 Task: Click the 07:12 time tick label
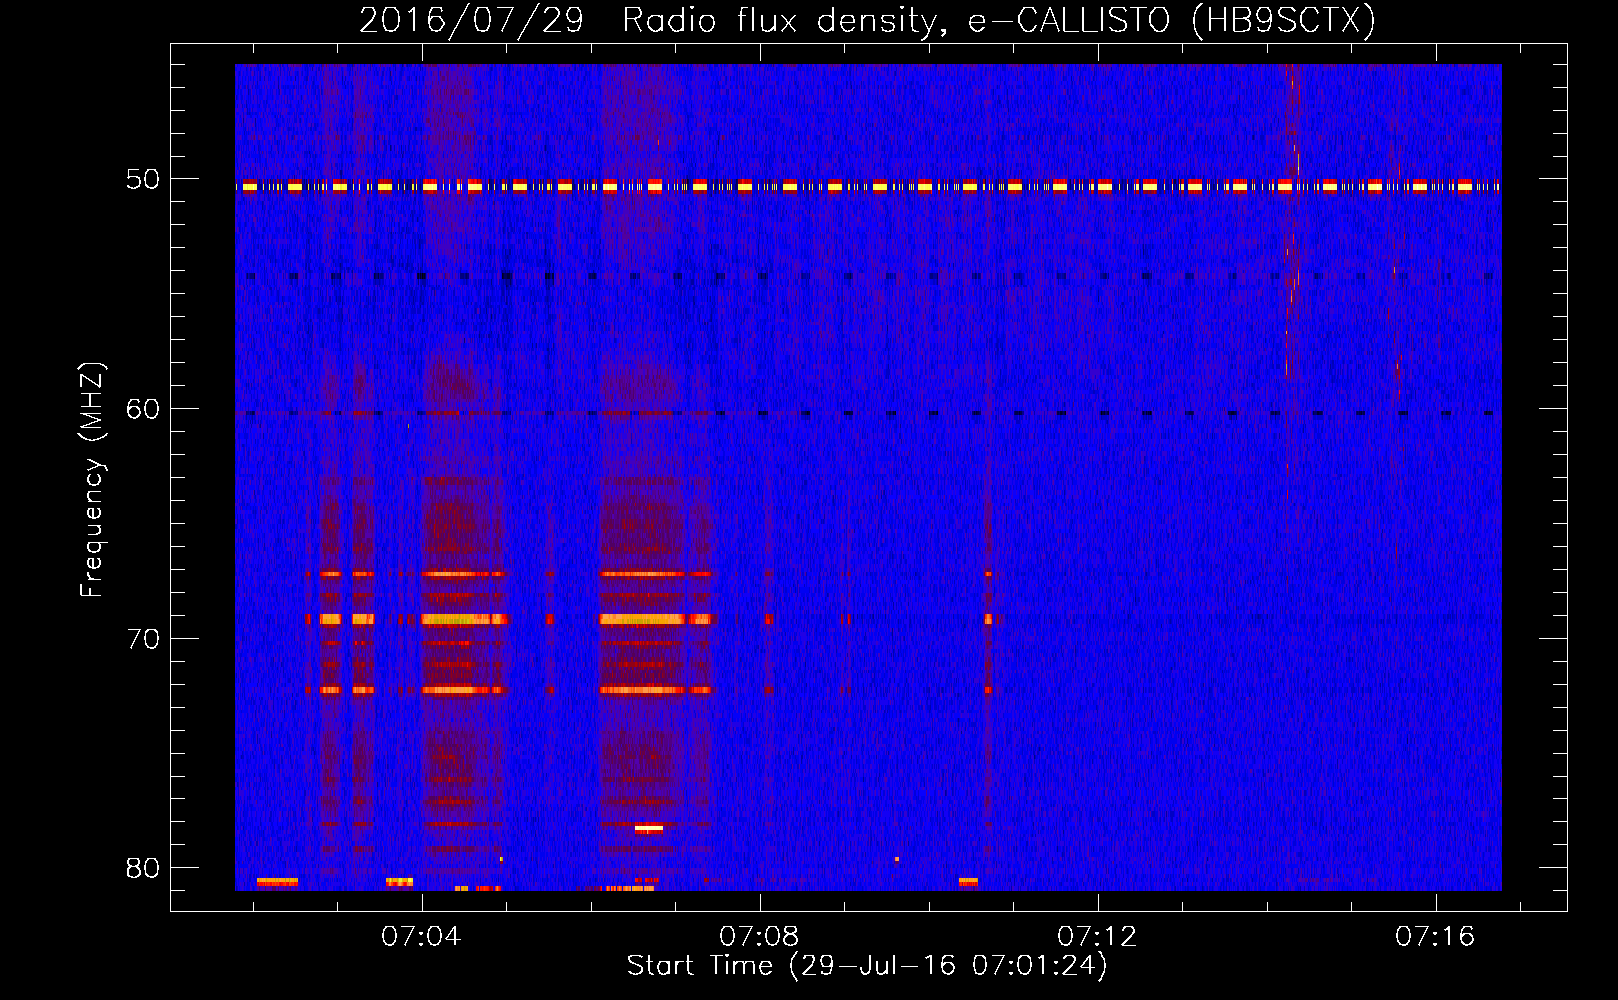1097,936
